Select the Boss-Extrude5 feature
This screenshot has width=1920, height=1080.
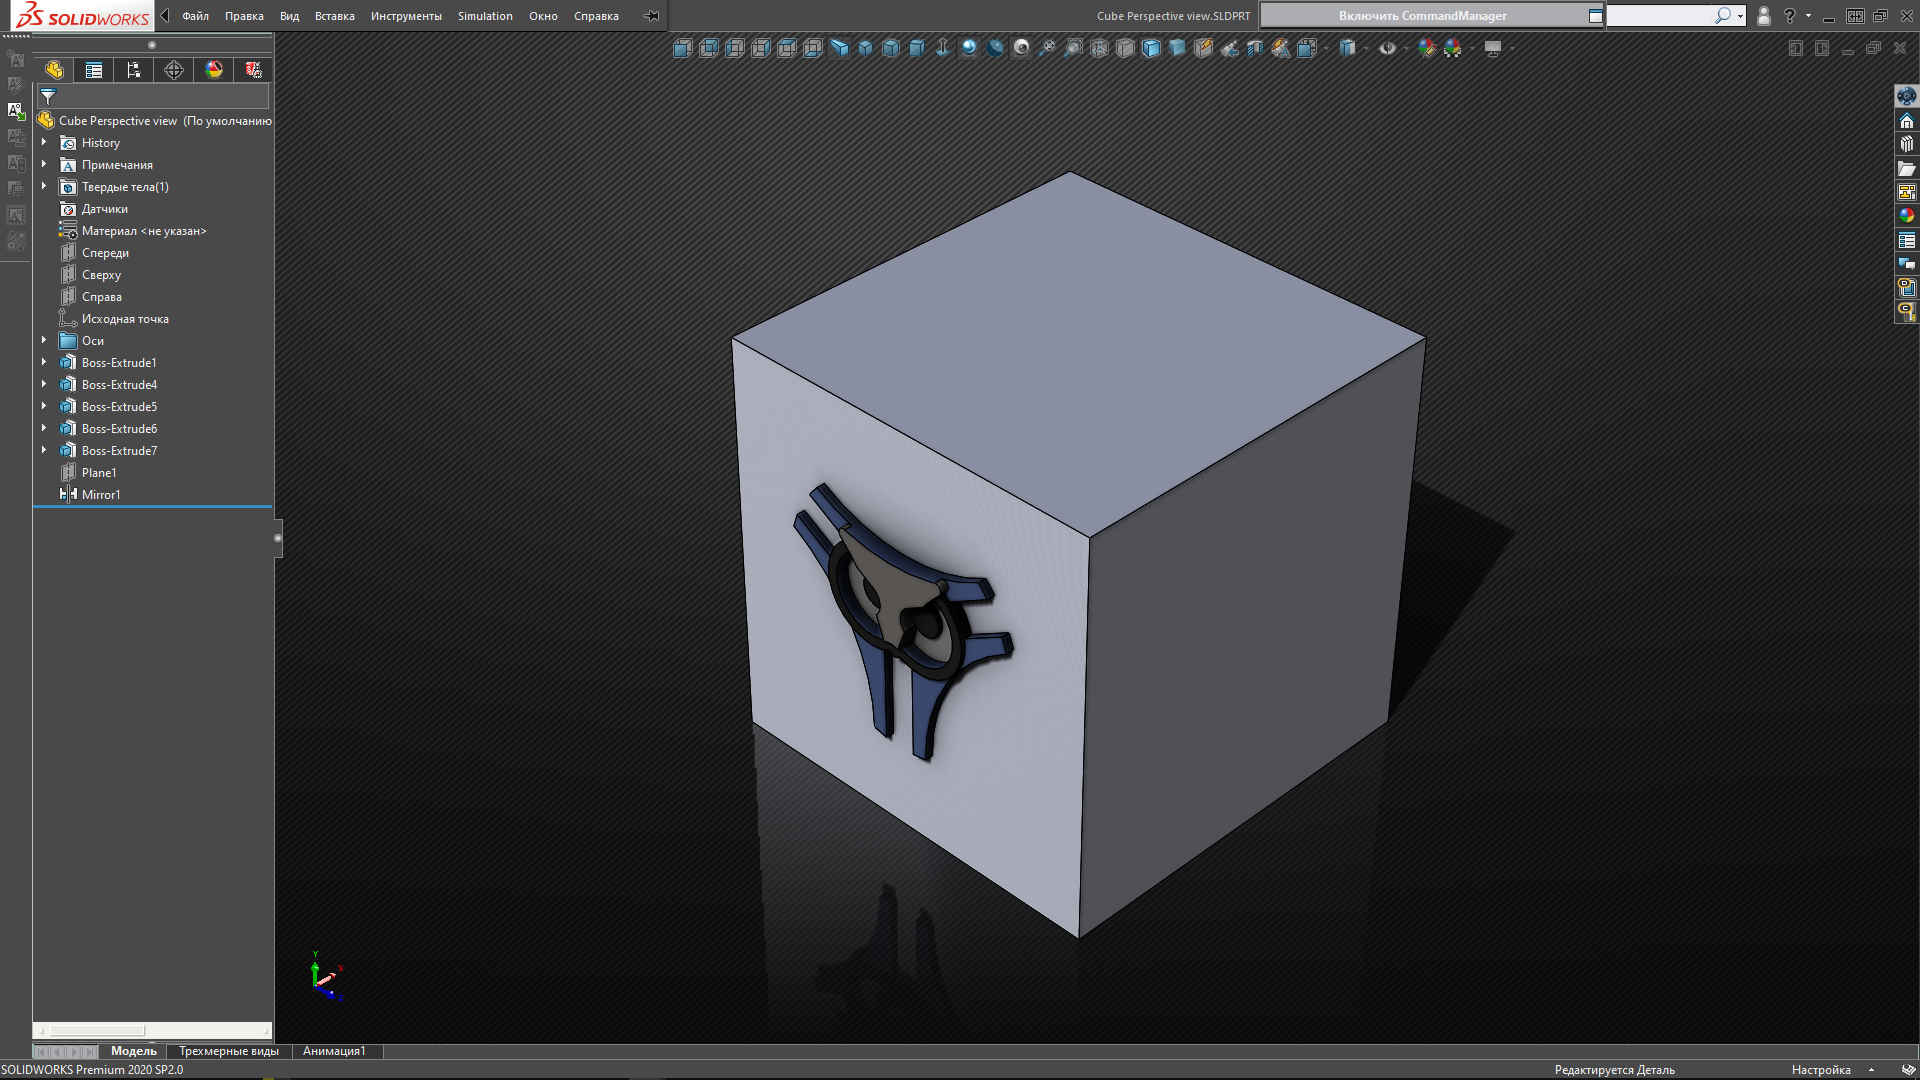[x=119, y=407]
